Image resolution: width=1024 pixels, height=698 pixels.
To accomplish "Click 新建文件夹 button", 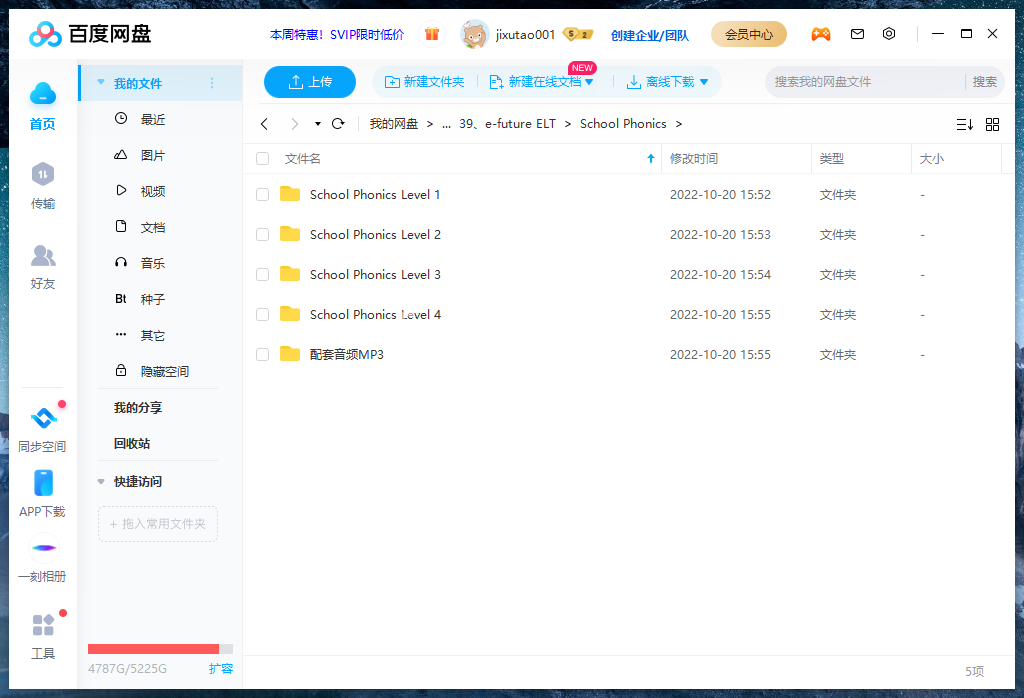I will click(424, 82).
